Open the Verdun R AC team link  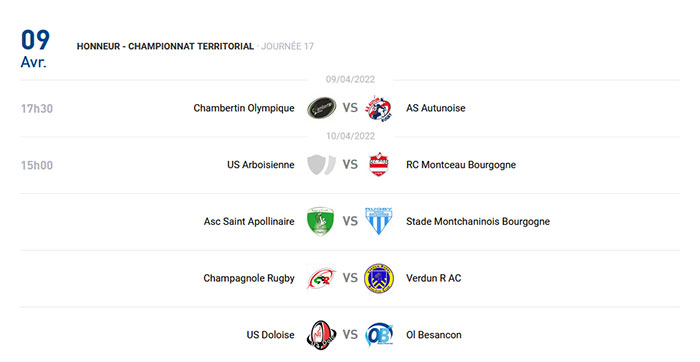click(433, 278)
